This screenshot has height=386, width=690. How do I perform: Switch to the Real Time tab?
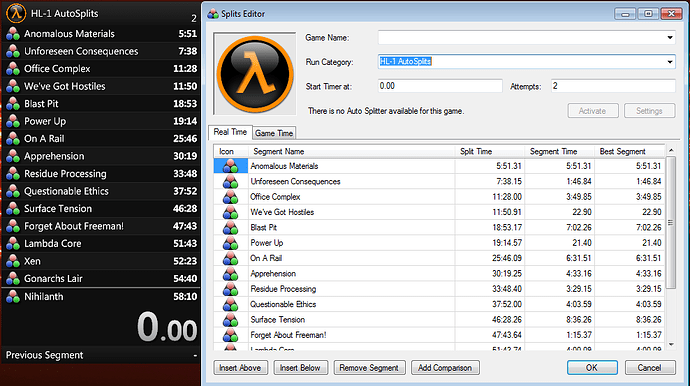(x=230, y=132)
